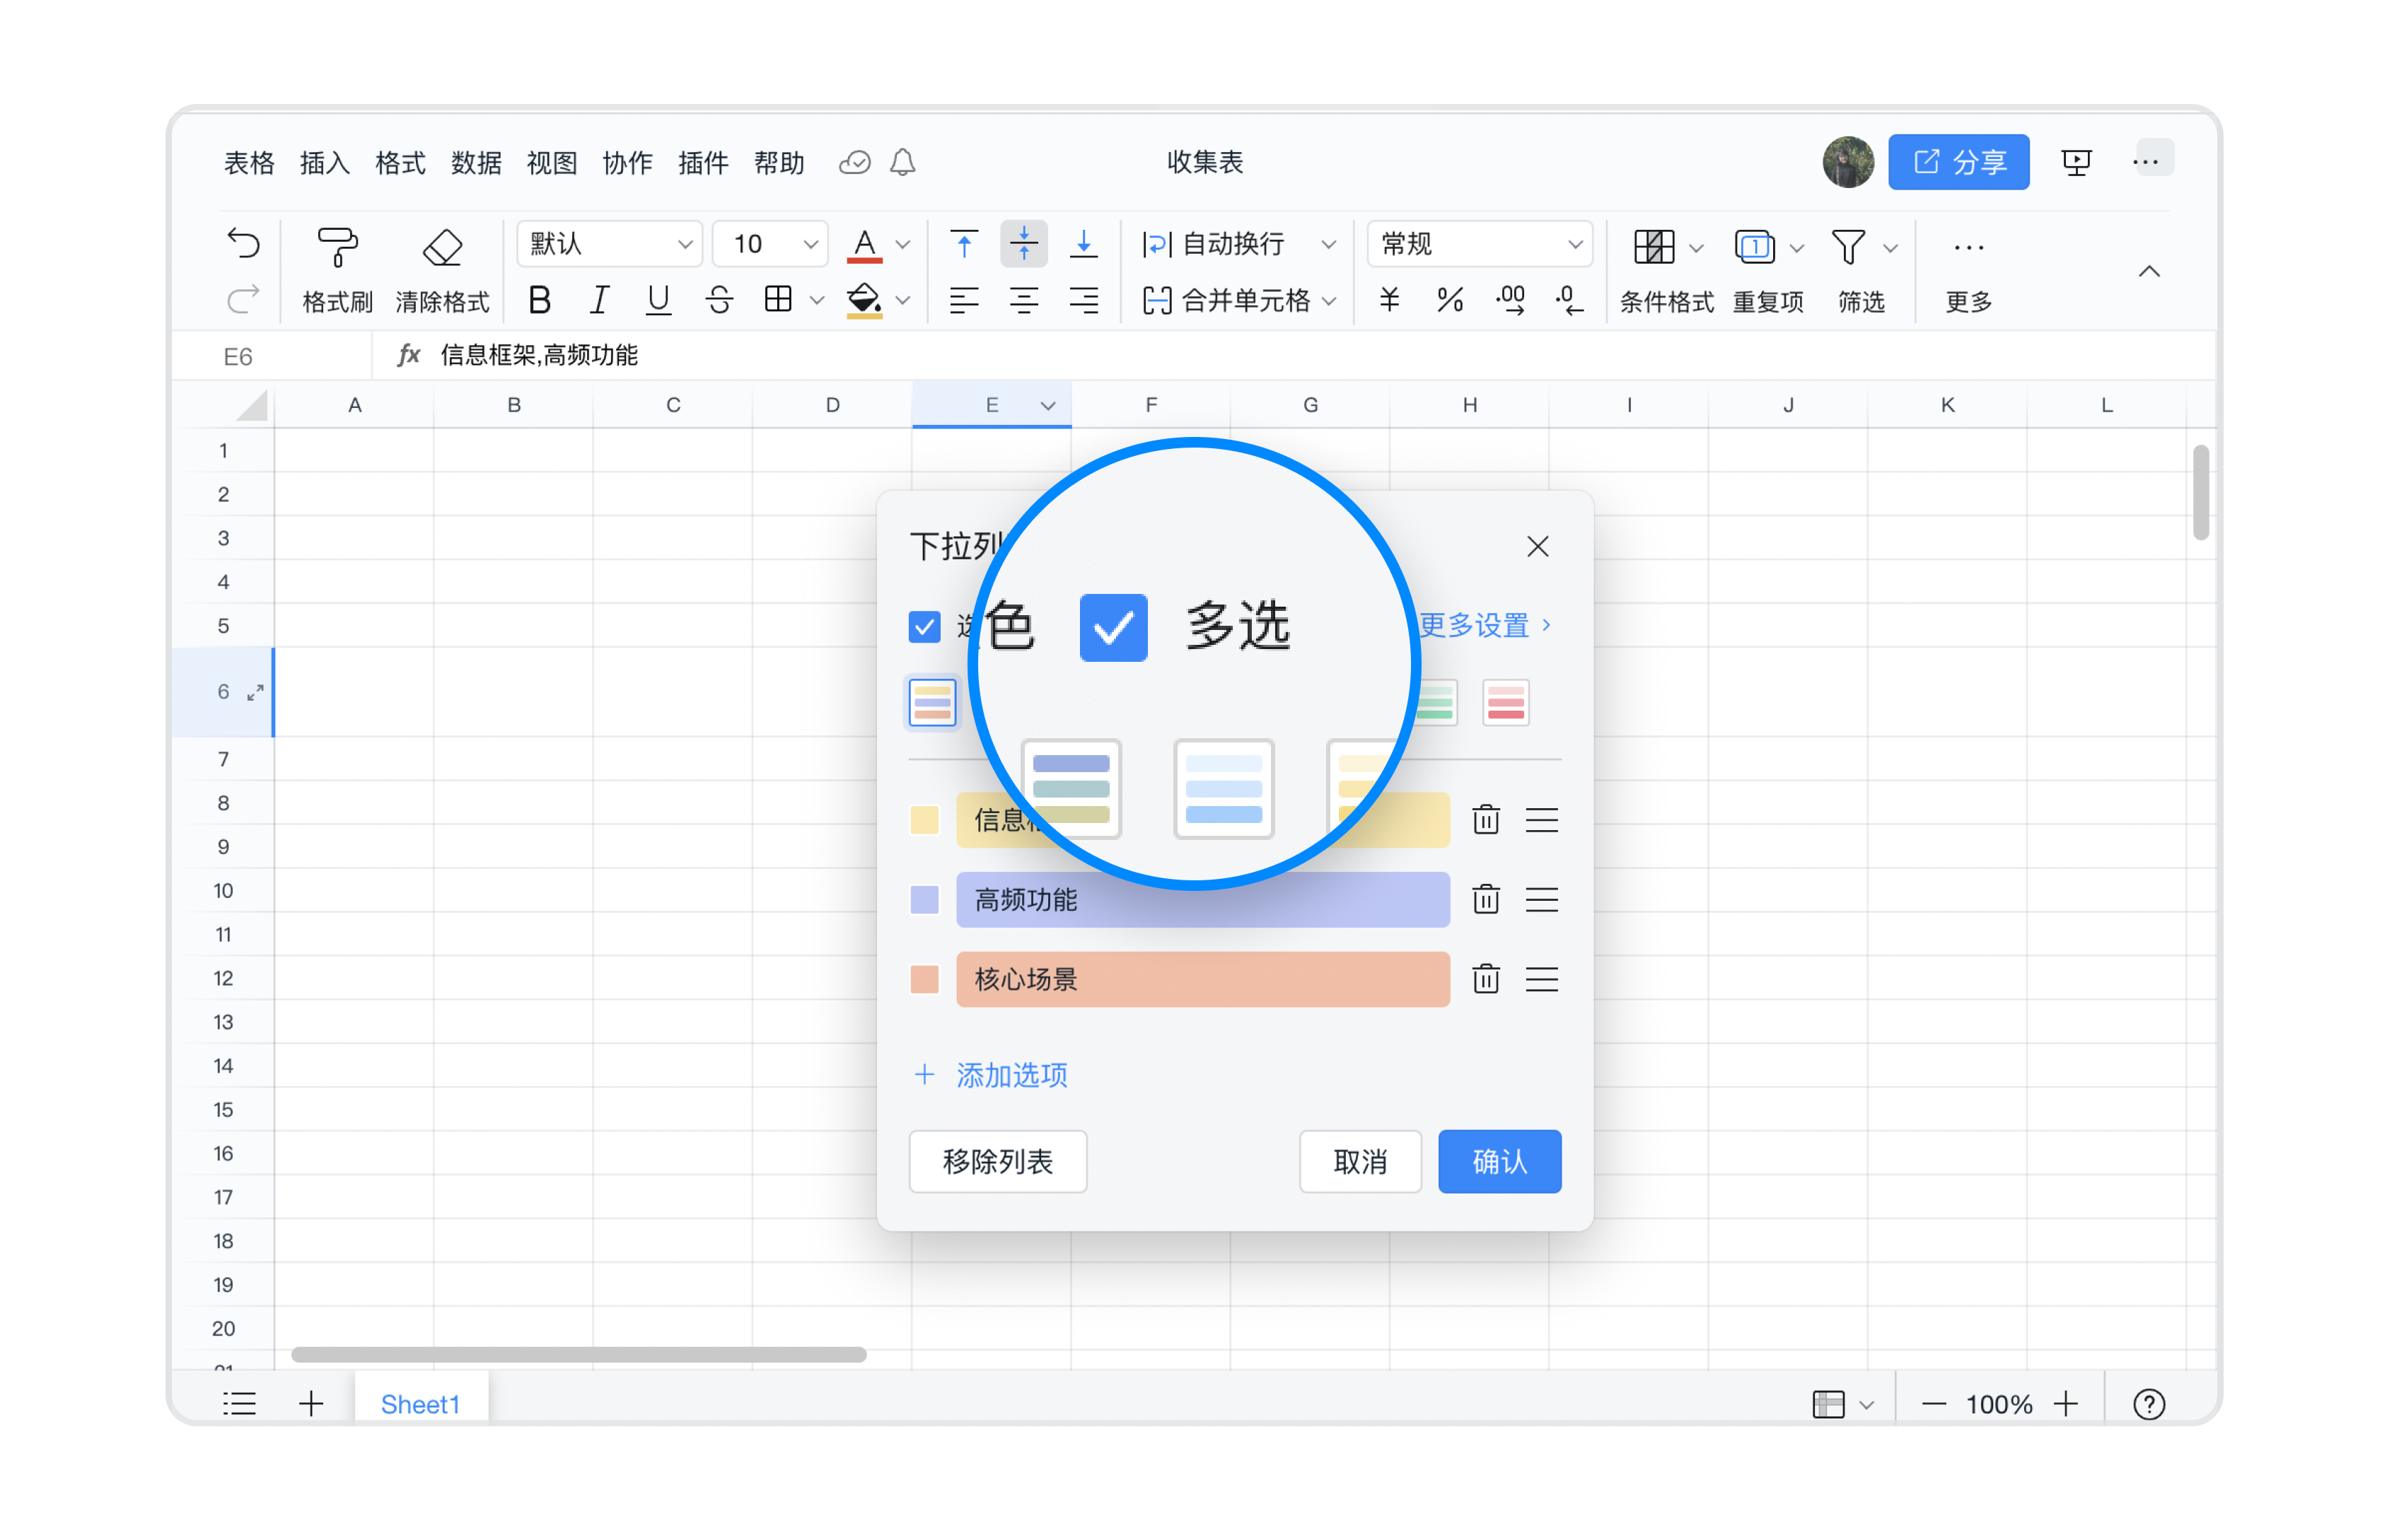Click the purple swatch beside 高频功能

tap(924, 899)
